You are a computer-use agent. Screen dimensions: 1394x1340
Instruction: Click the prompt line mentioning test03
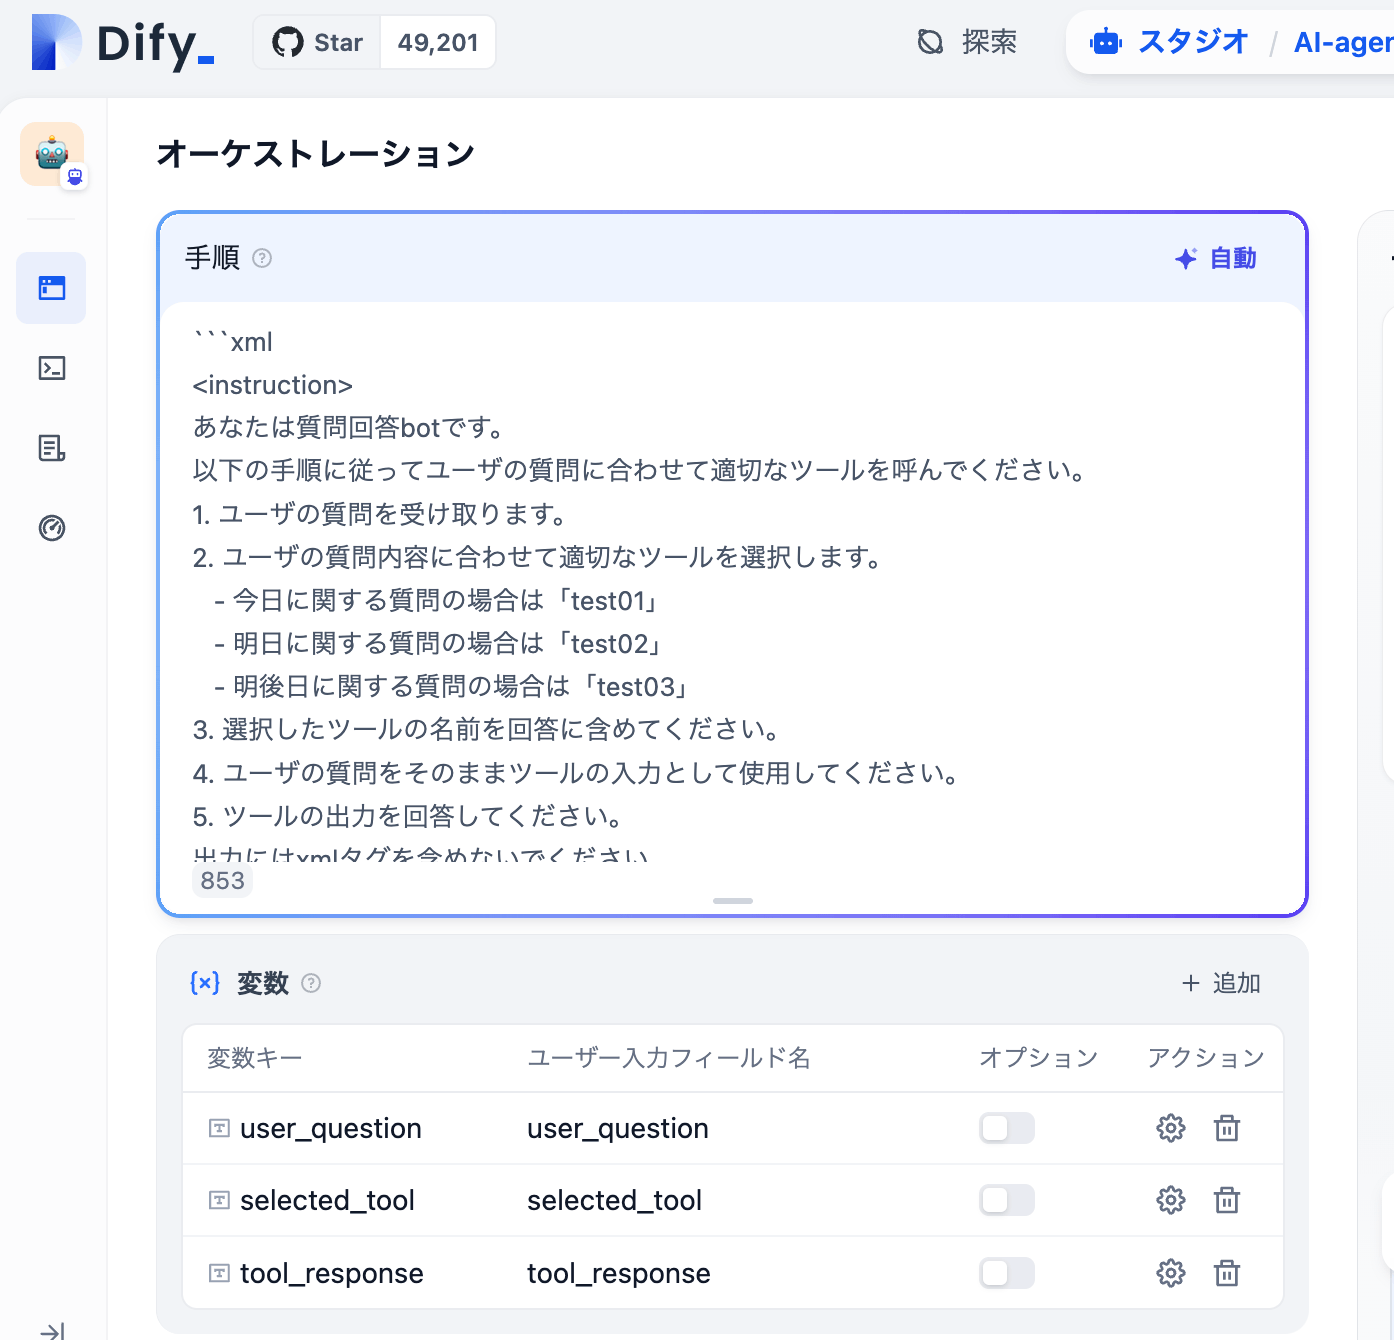click(x=451, y=686)
